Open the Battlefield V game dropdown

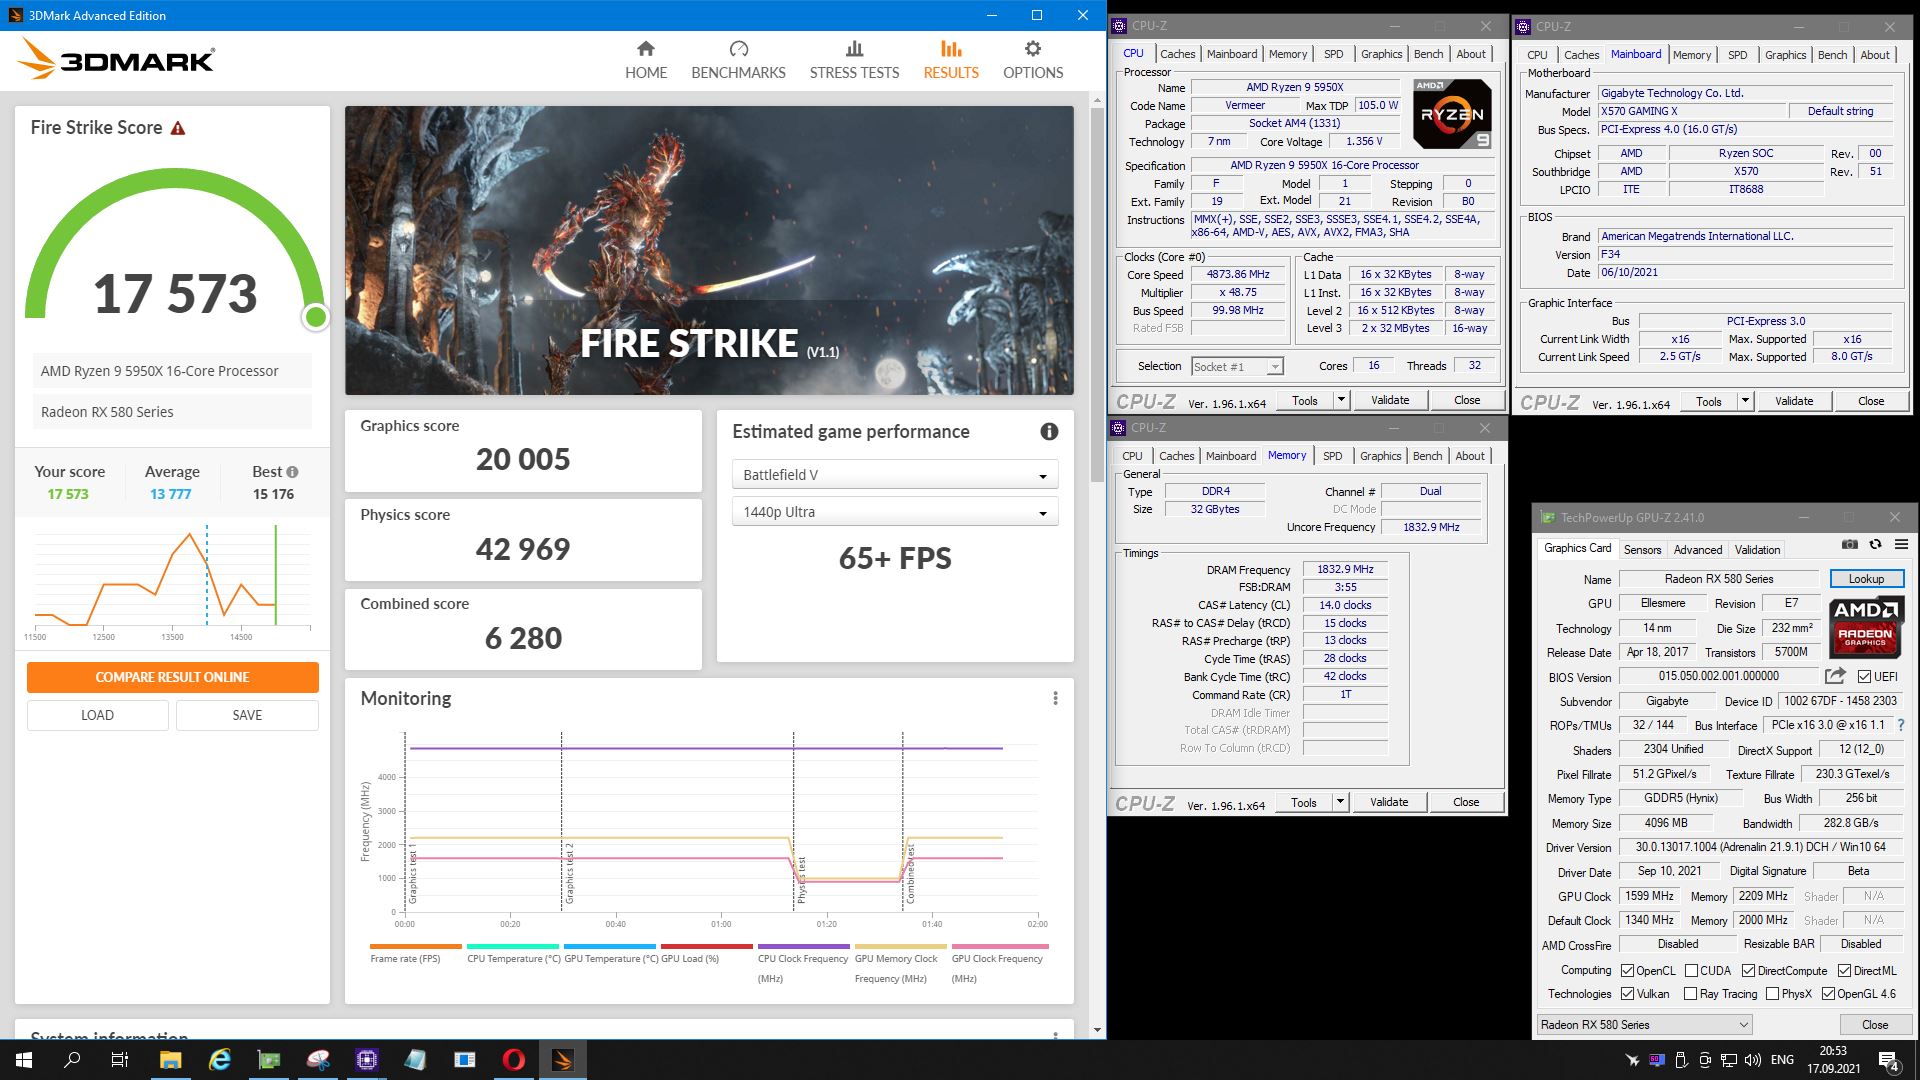(895, 475)
